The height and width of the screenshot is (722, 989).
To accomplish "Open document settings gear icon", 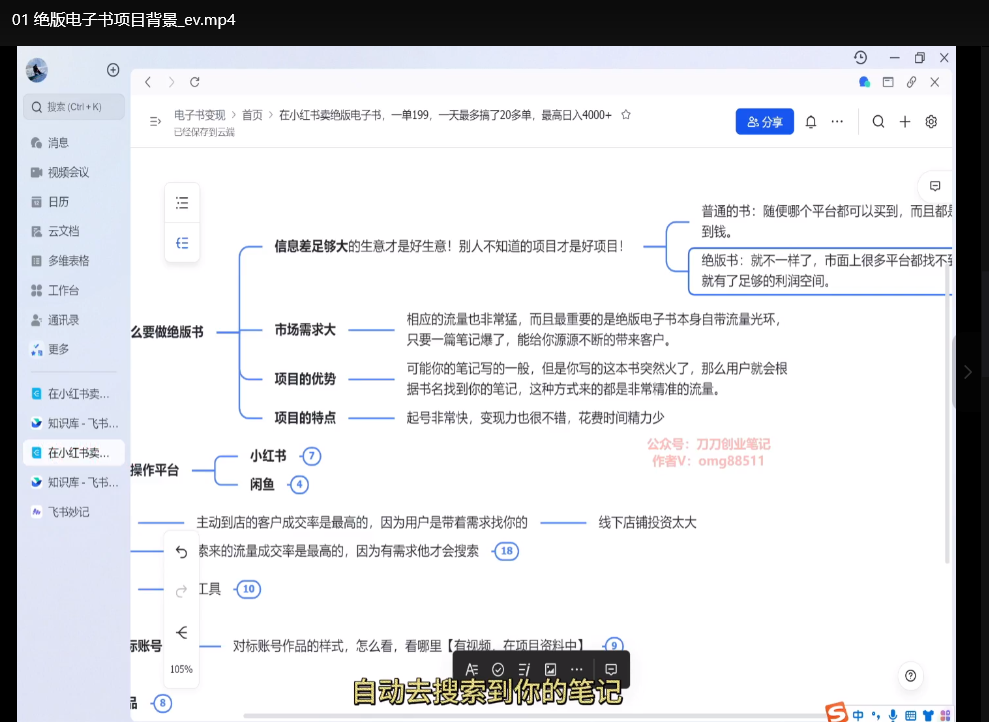I will tap(931, 122).
